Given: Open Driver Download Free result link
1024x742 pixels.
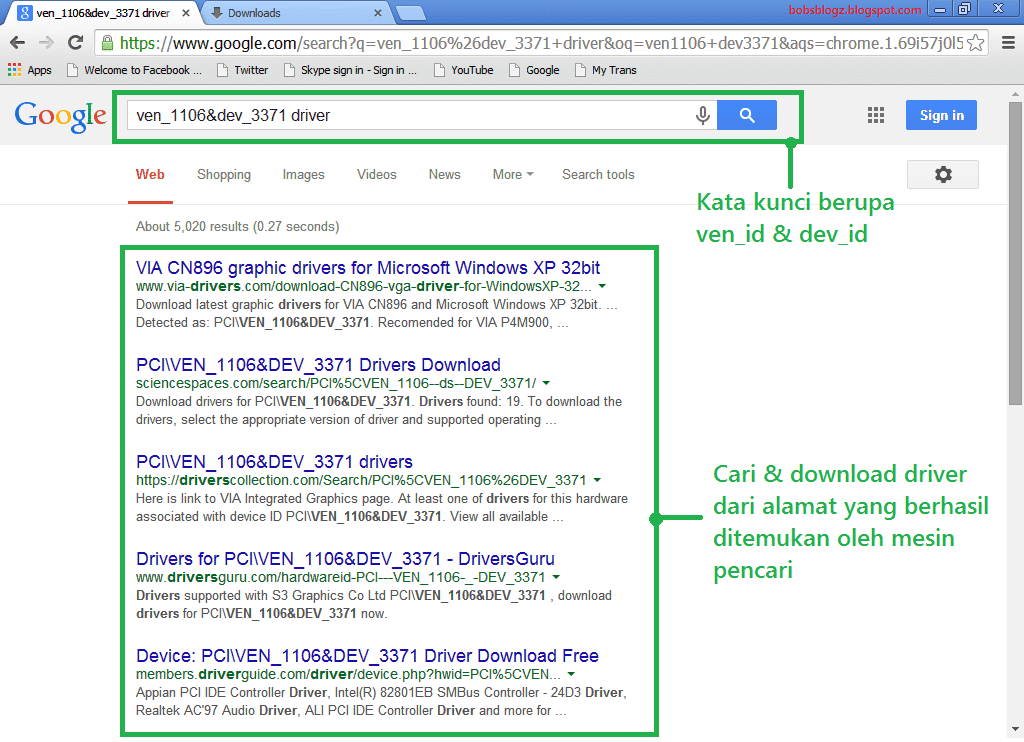Looking at the screenshot, I should 367,656.
